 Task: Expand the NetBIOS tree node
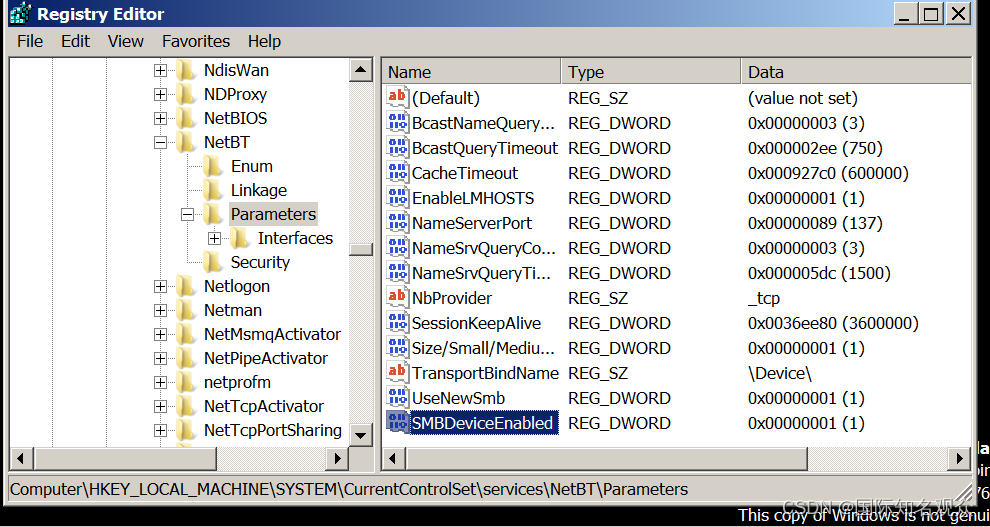(160, 119)
